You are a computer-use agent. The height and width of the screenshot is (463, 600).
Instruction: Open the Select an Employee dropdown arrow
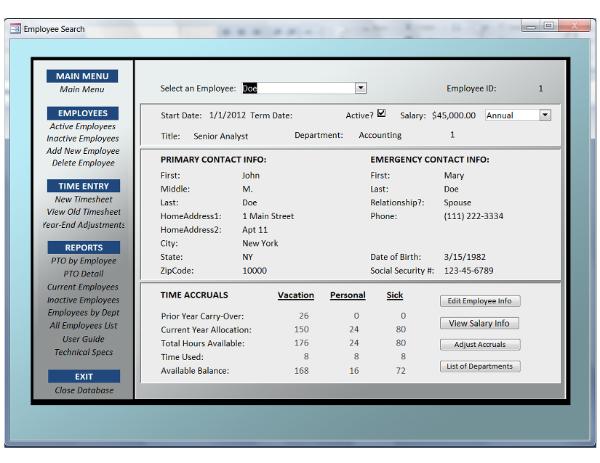(361, 88)
